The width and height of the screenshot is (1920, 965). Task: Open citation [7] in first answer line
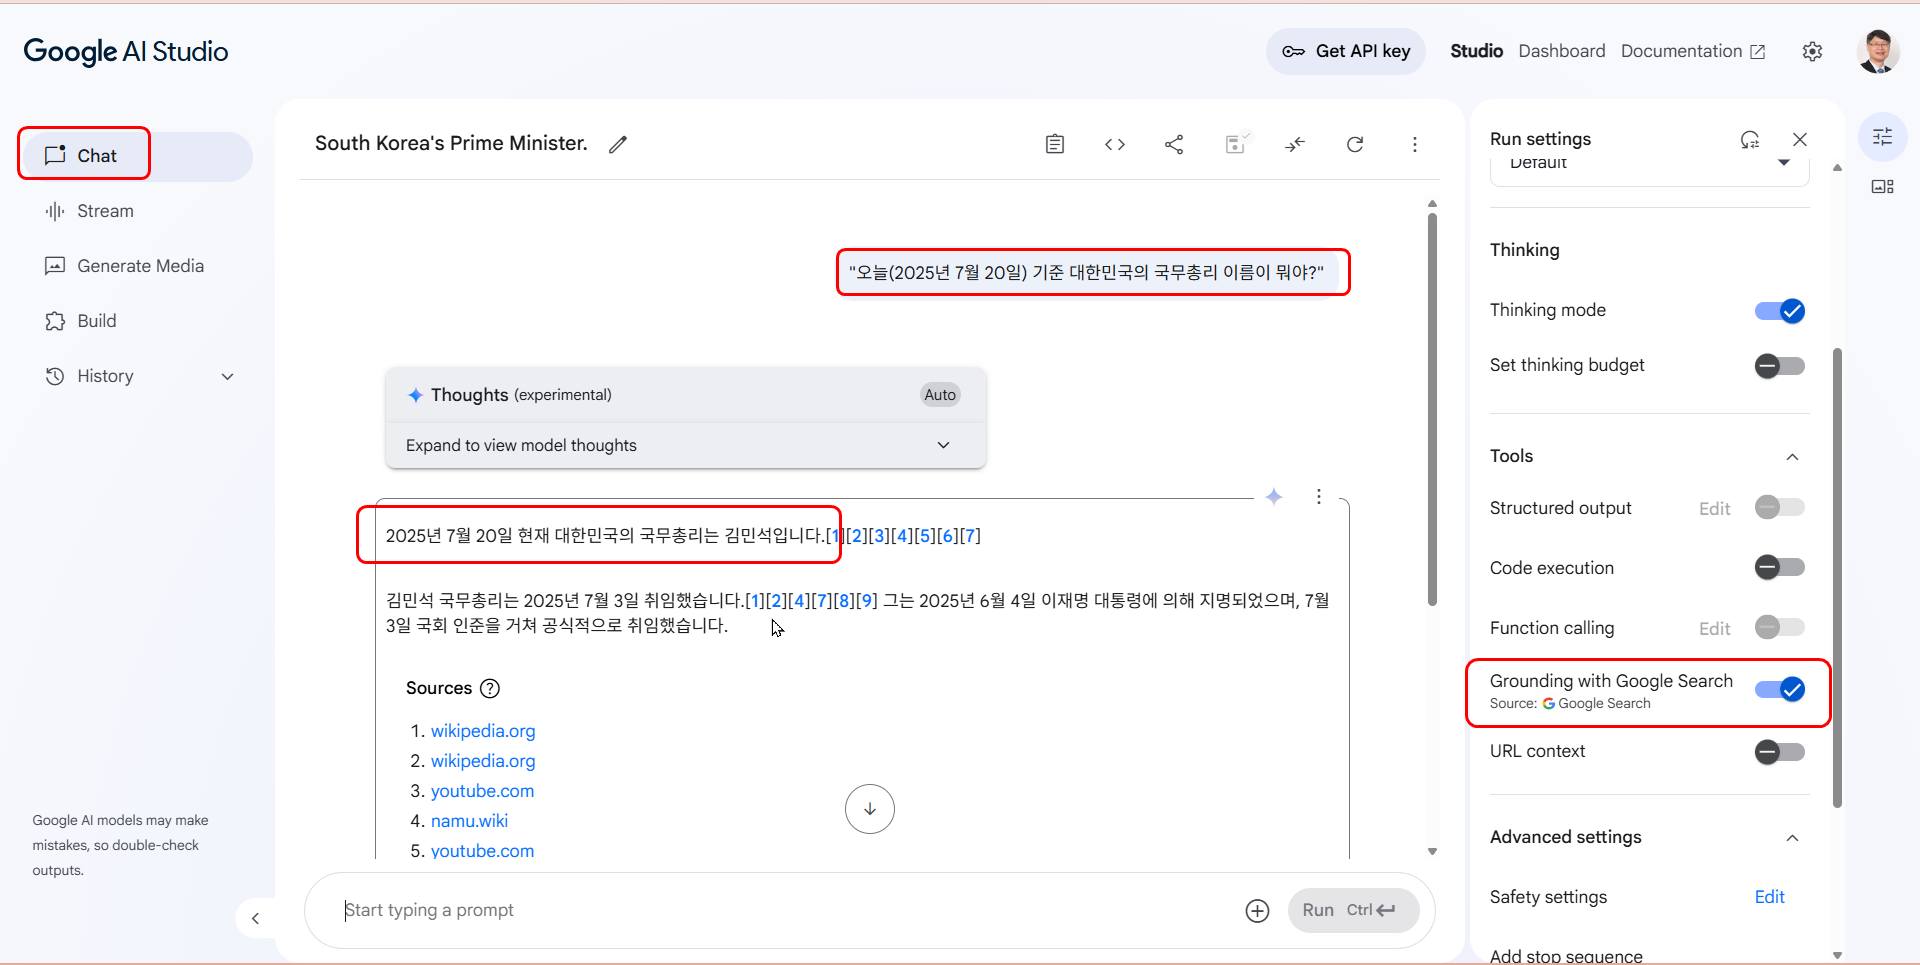coord(970,536)
